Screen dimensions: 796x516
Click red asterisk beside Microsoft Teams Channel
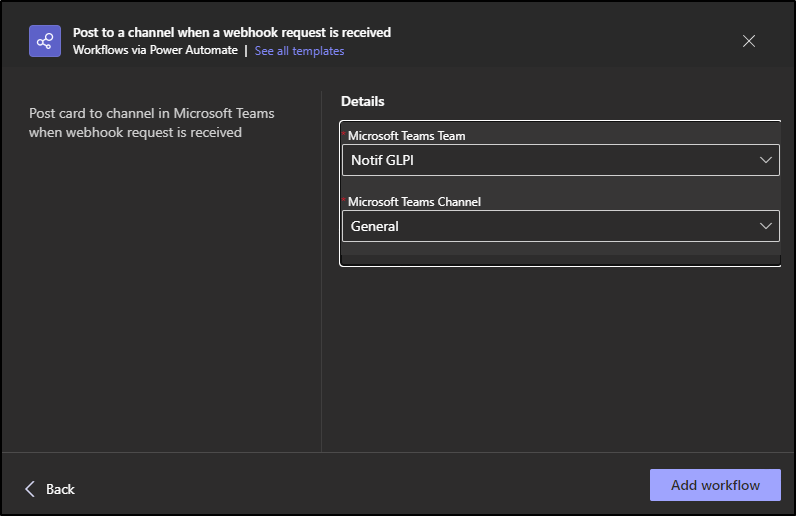tap(344, 201)
